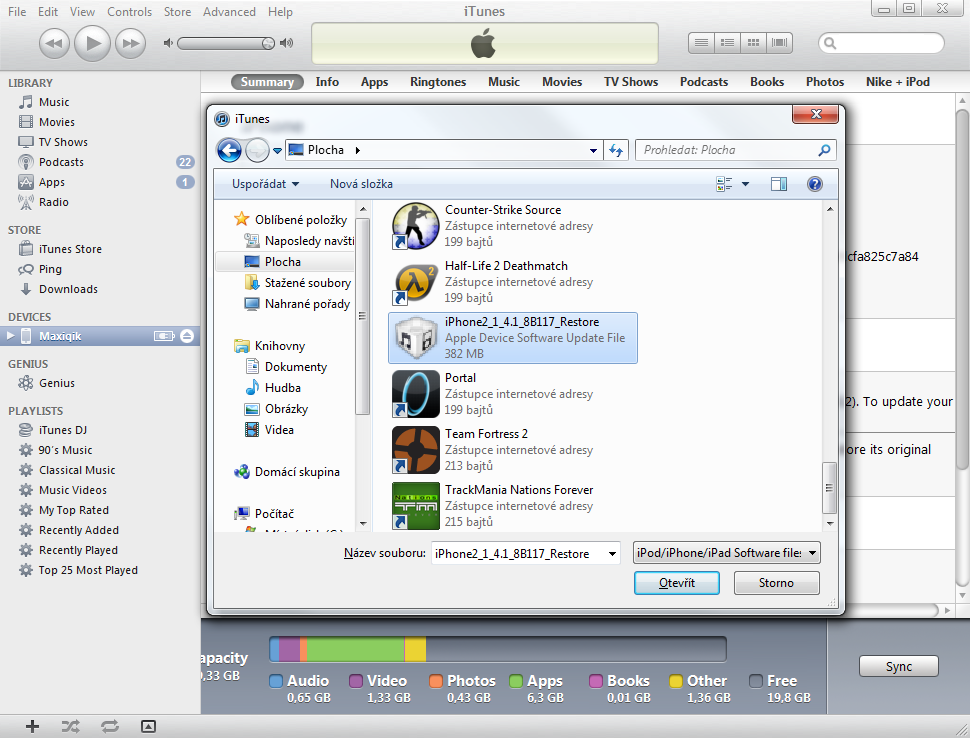Click the Otevřít button
This screenshot has width=970, height=738.
click(676, 582)
